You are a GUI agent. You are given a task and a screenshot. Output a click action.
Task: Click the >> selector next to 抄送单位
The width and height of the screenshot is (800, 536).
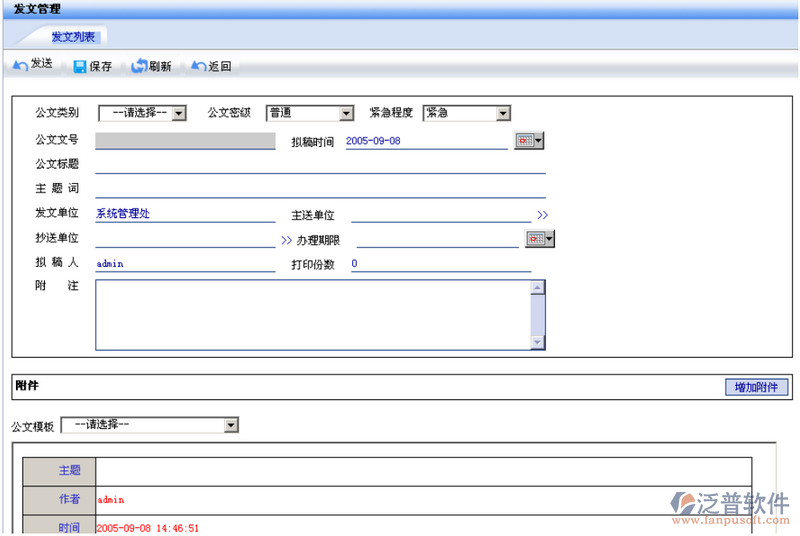tap(286, 240)
